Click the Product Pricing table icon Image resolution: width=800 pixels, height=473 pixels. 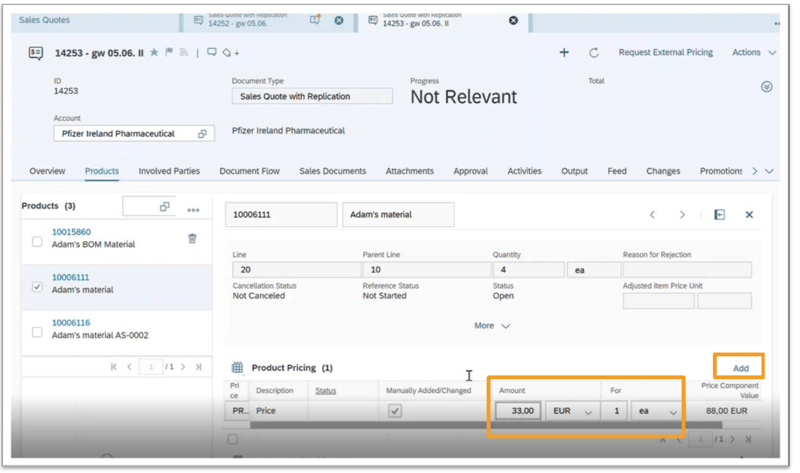tap(237, 367)
